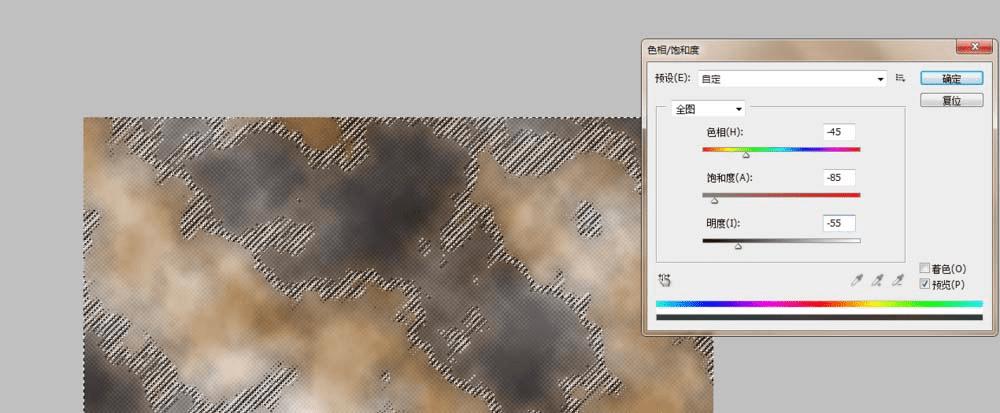The image size is (1000, 413).
Task: Click the 饱和度(A) label
Action: [730, 178]
